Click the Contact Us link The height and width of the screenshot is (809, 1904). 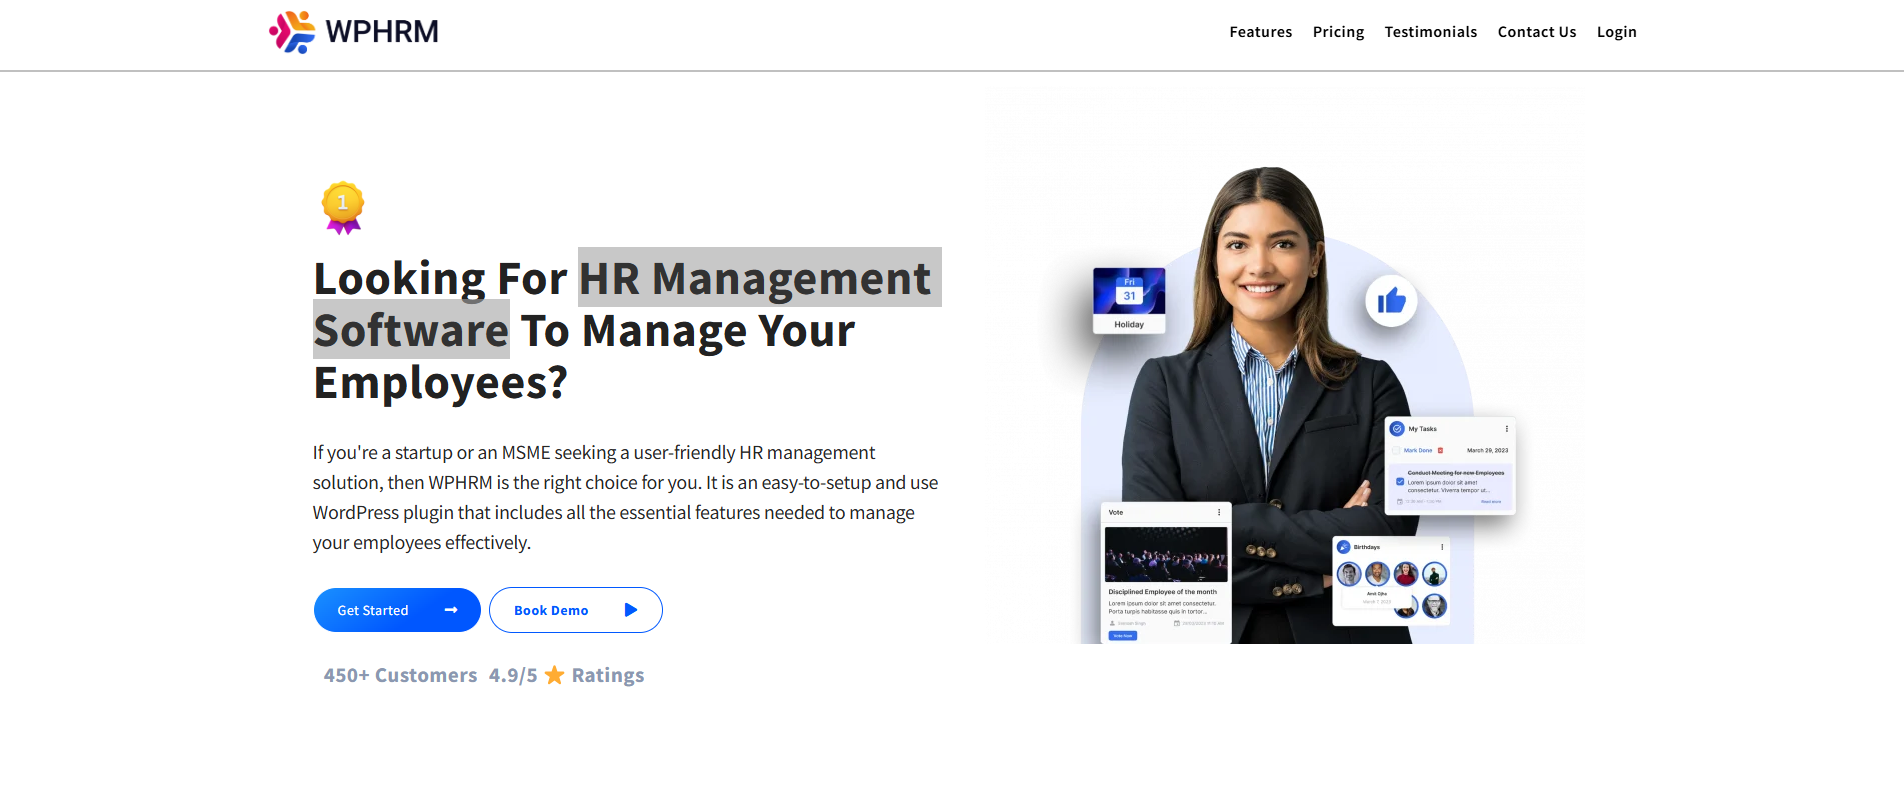pyautogui.click(x=1536, y=32)
